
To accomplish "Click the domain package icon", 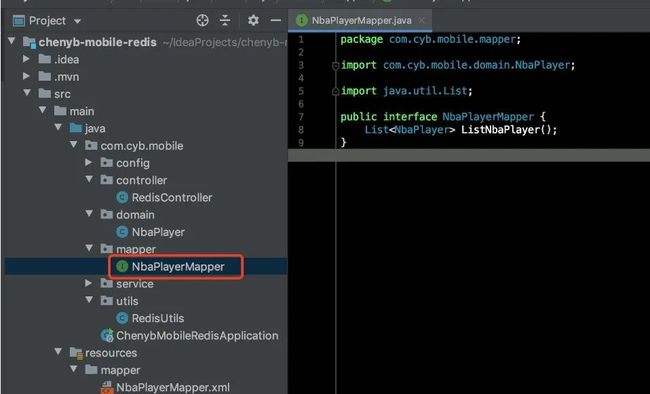I will tap(107, 214).
